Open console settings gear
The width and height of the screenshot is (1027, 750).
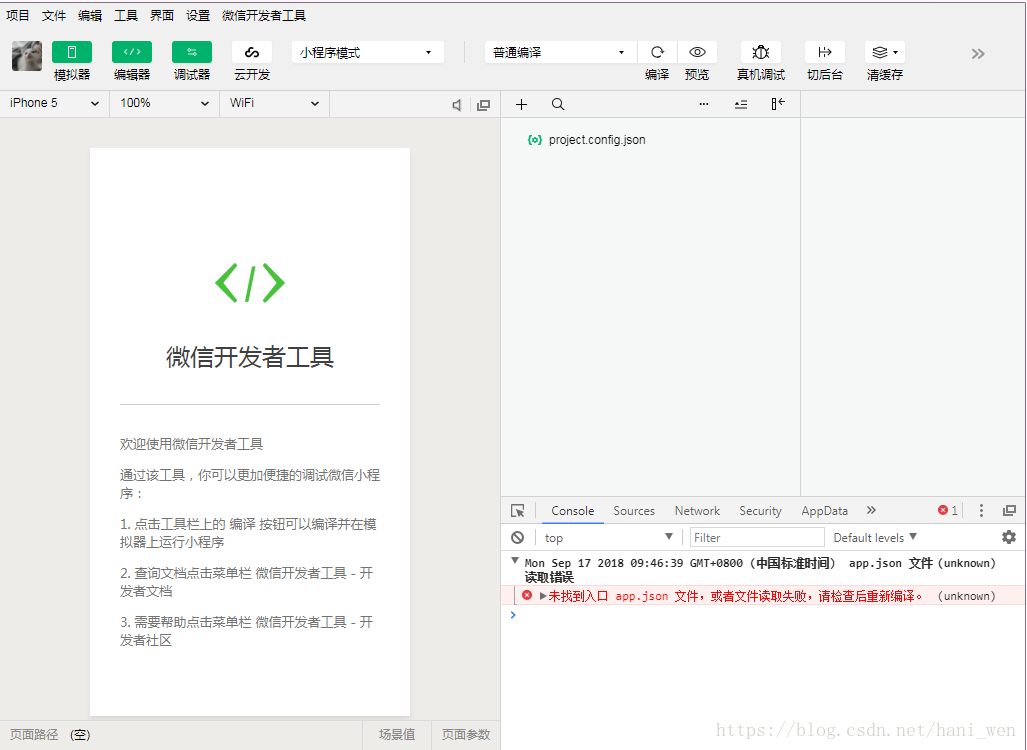pyautogui.click(x=1009, y=537)
